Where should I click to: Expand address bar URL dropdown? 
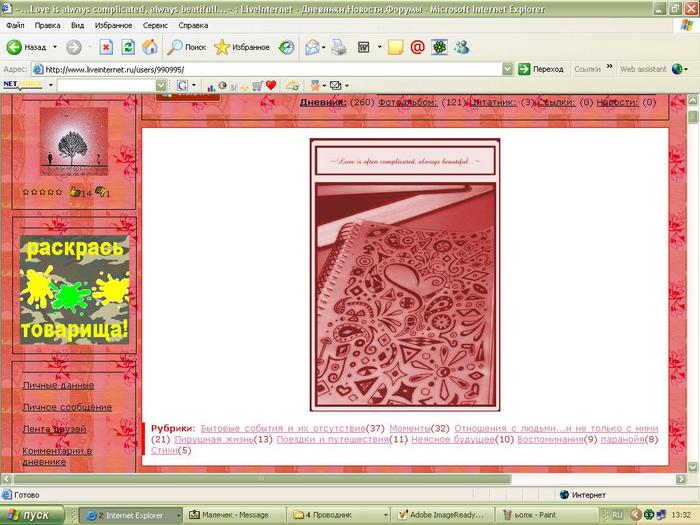click(x=508, y=69)
